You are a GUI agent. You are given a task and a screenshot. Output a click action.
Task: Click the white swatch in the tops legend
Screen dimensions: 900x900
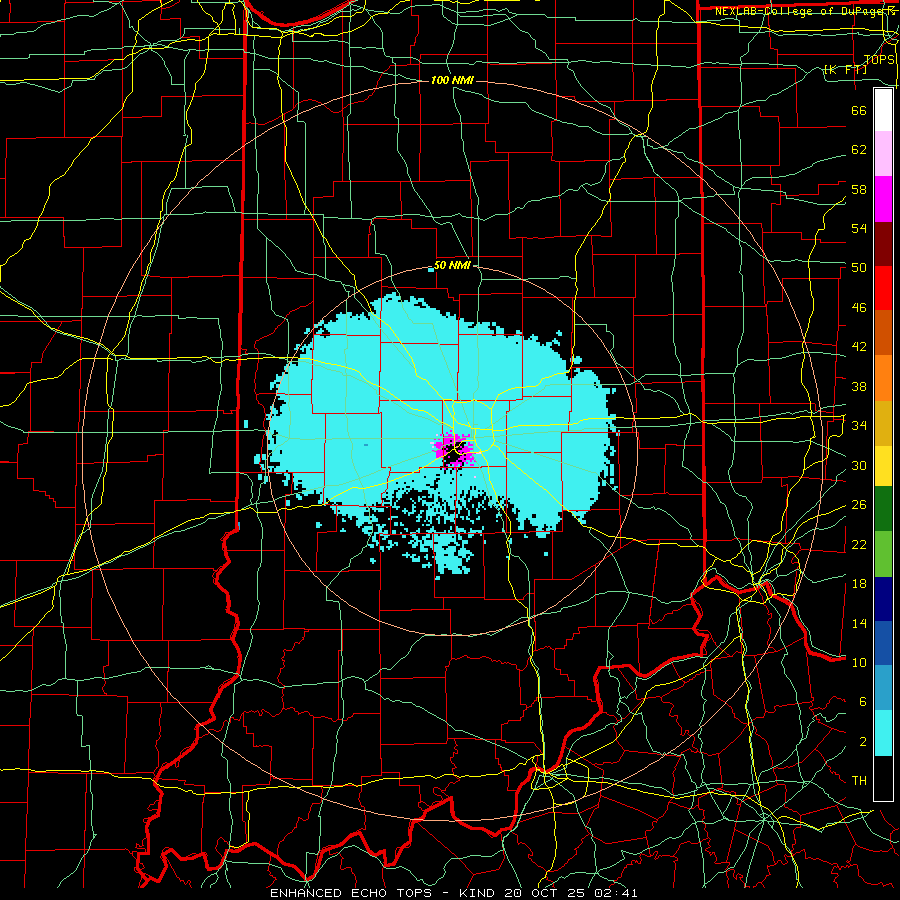(x=883, y=110)
